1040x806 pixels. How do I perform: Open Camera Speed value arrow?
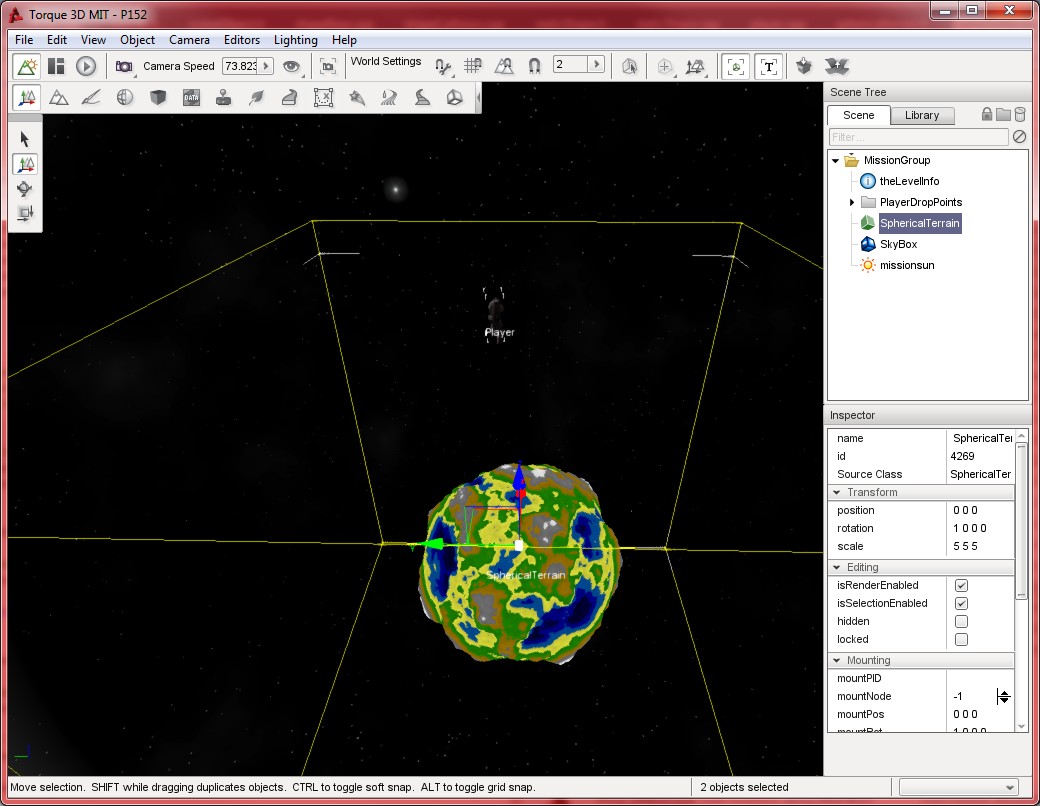coord(265,66)
